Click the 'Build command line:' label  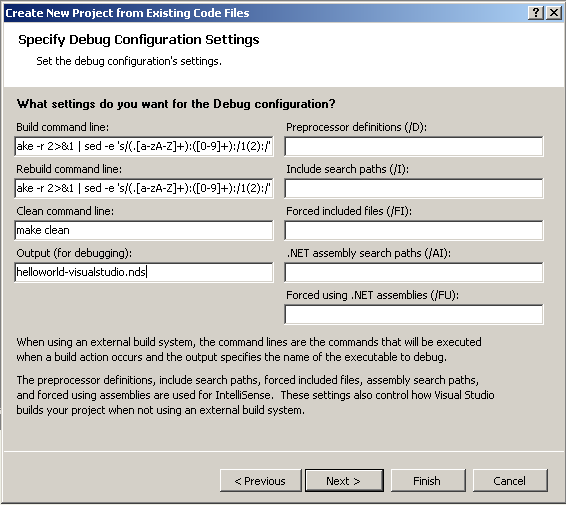click(x=62, y=127)
